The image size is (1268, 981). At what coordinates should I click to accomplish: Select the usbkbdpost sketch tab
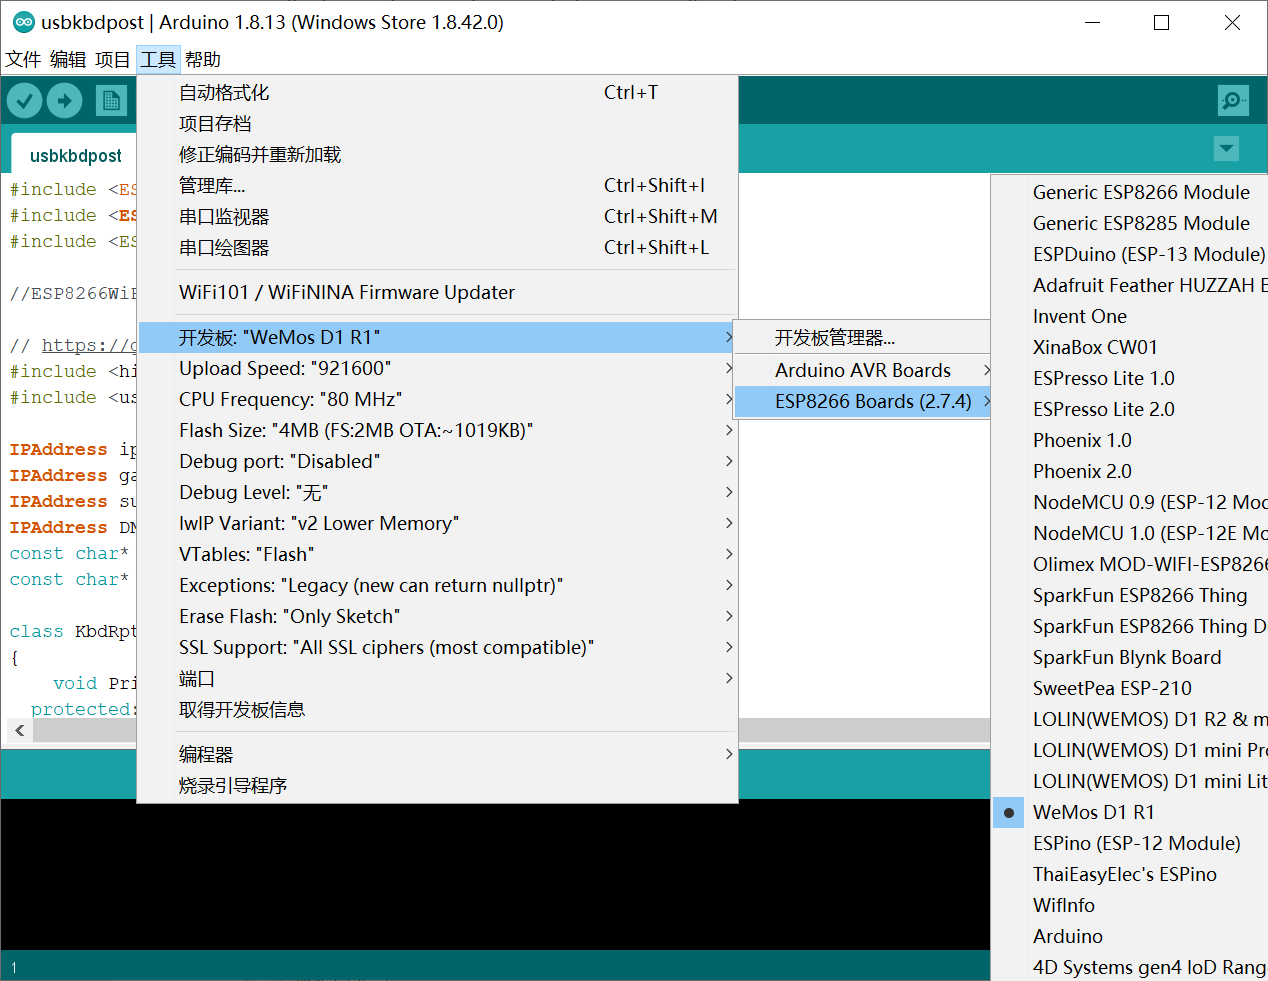coord(75,155)
